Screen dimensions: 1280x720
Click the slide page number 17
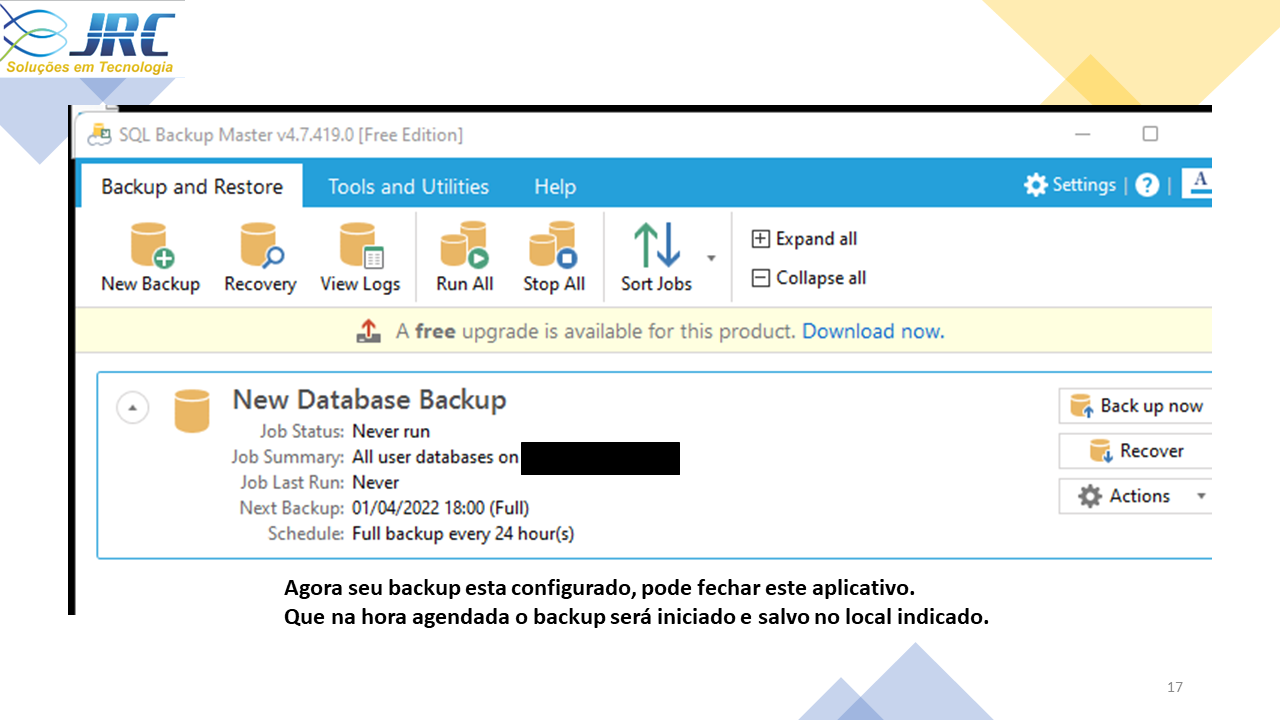click(1175, 687)
